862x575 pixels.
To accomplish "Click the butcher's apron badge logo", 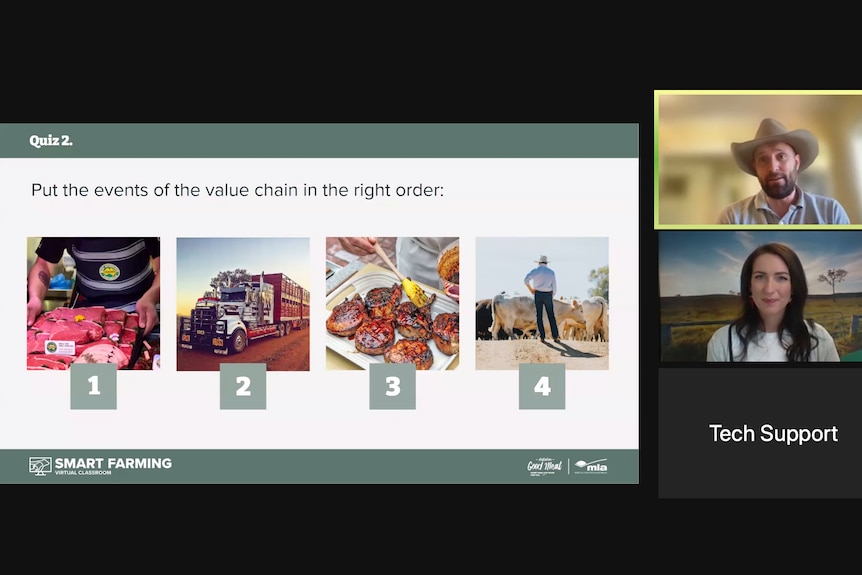I will pos(109,271).
